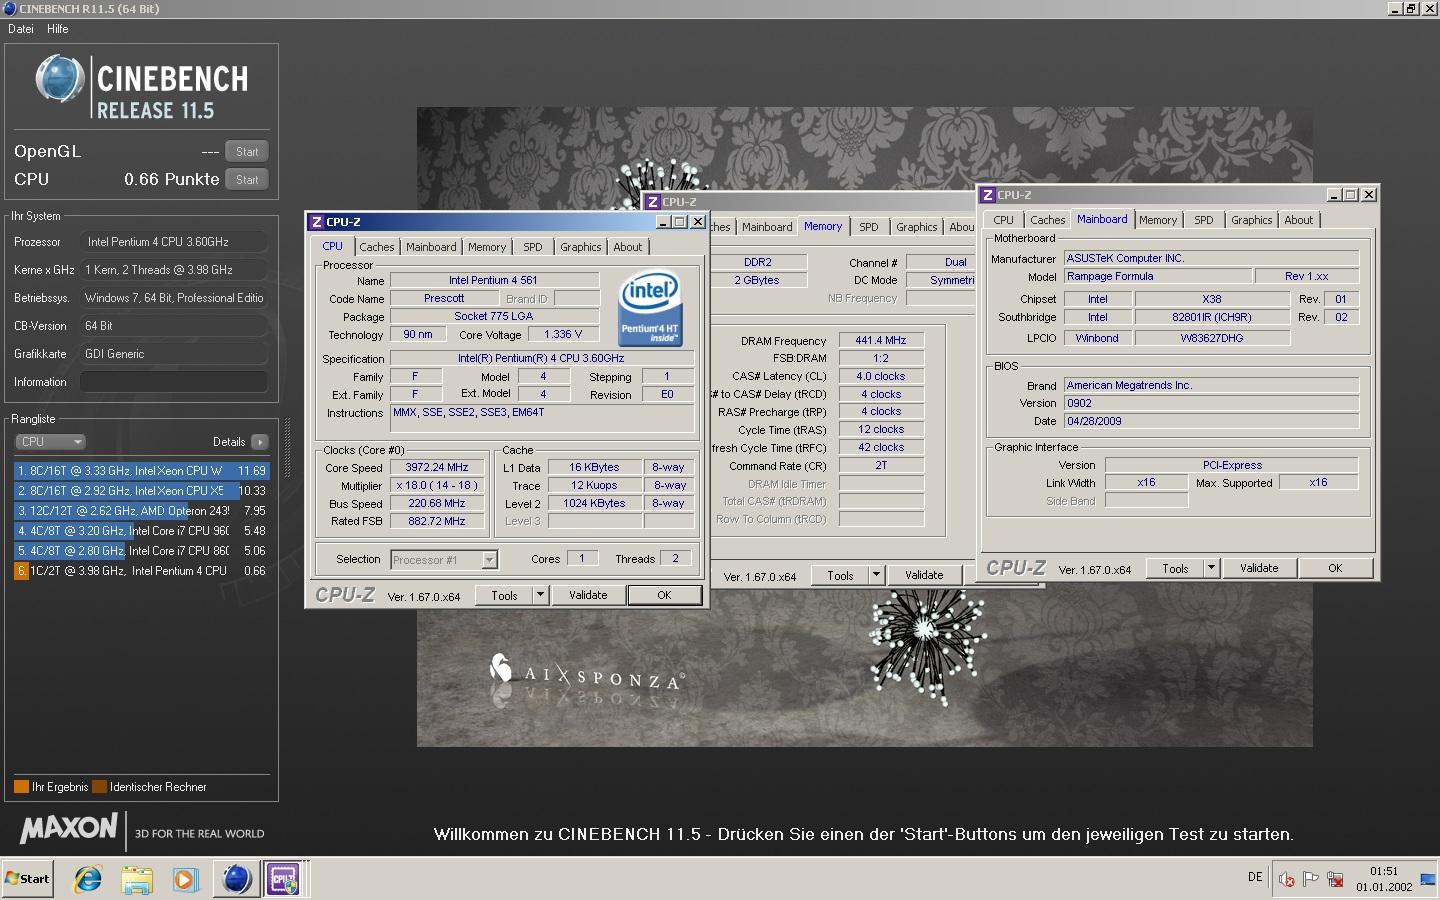
Task: Select ranking entry 8C/16T @ 2.92 GHz Xeon
Action: (141, 491)
